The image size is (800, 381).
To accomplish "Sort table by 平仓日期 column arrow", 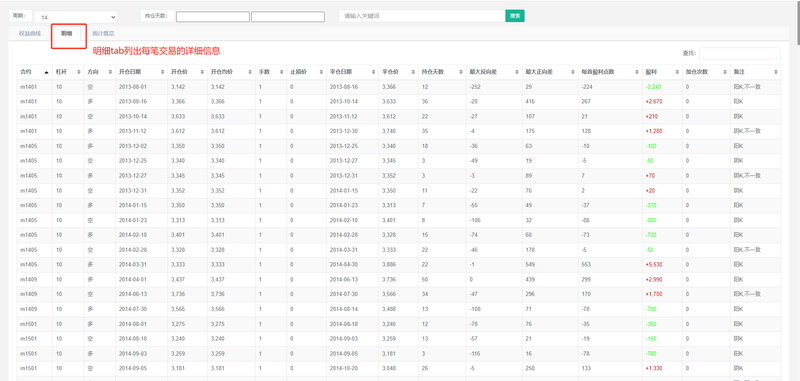I will (x=374, y=72).
